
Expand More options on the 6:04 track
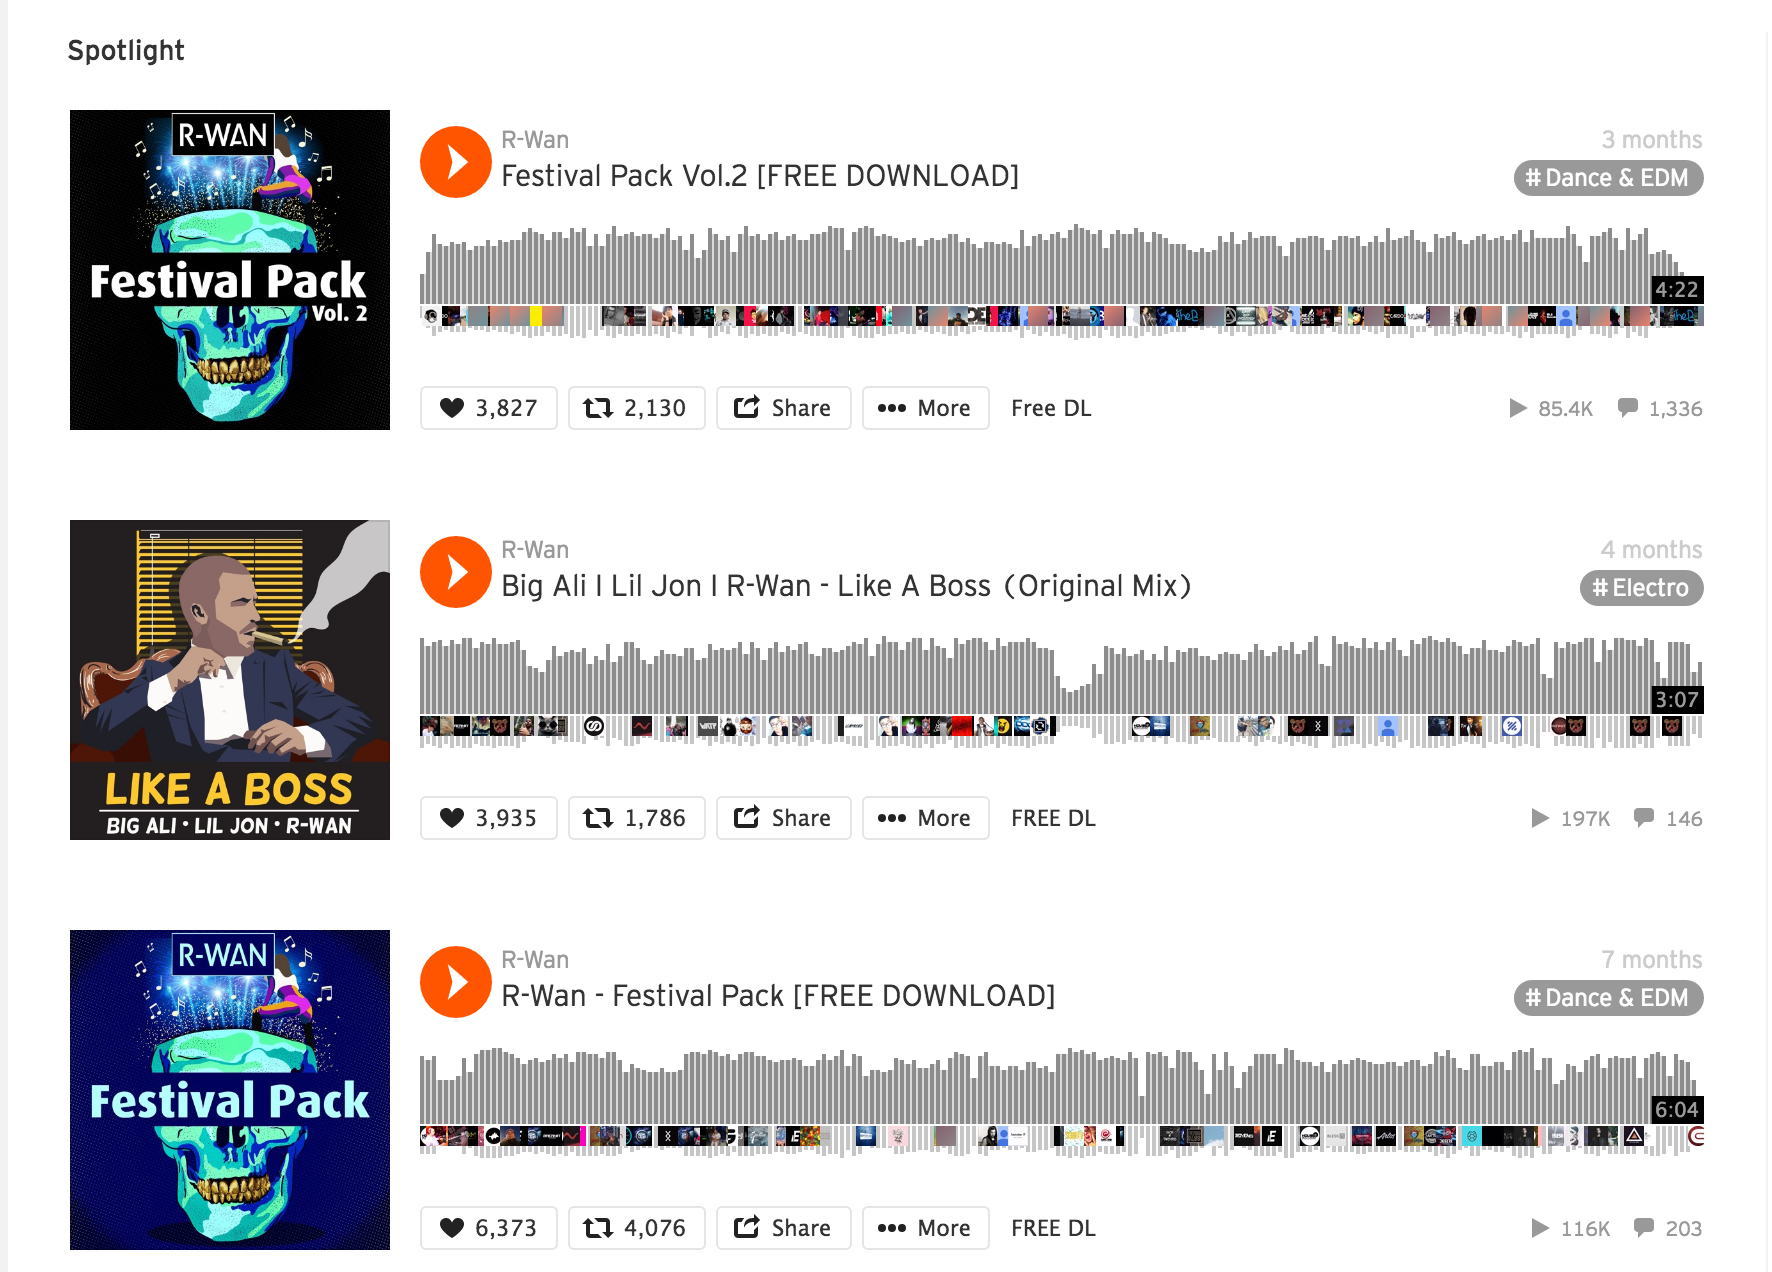pos(926,1228)
